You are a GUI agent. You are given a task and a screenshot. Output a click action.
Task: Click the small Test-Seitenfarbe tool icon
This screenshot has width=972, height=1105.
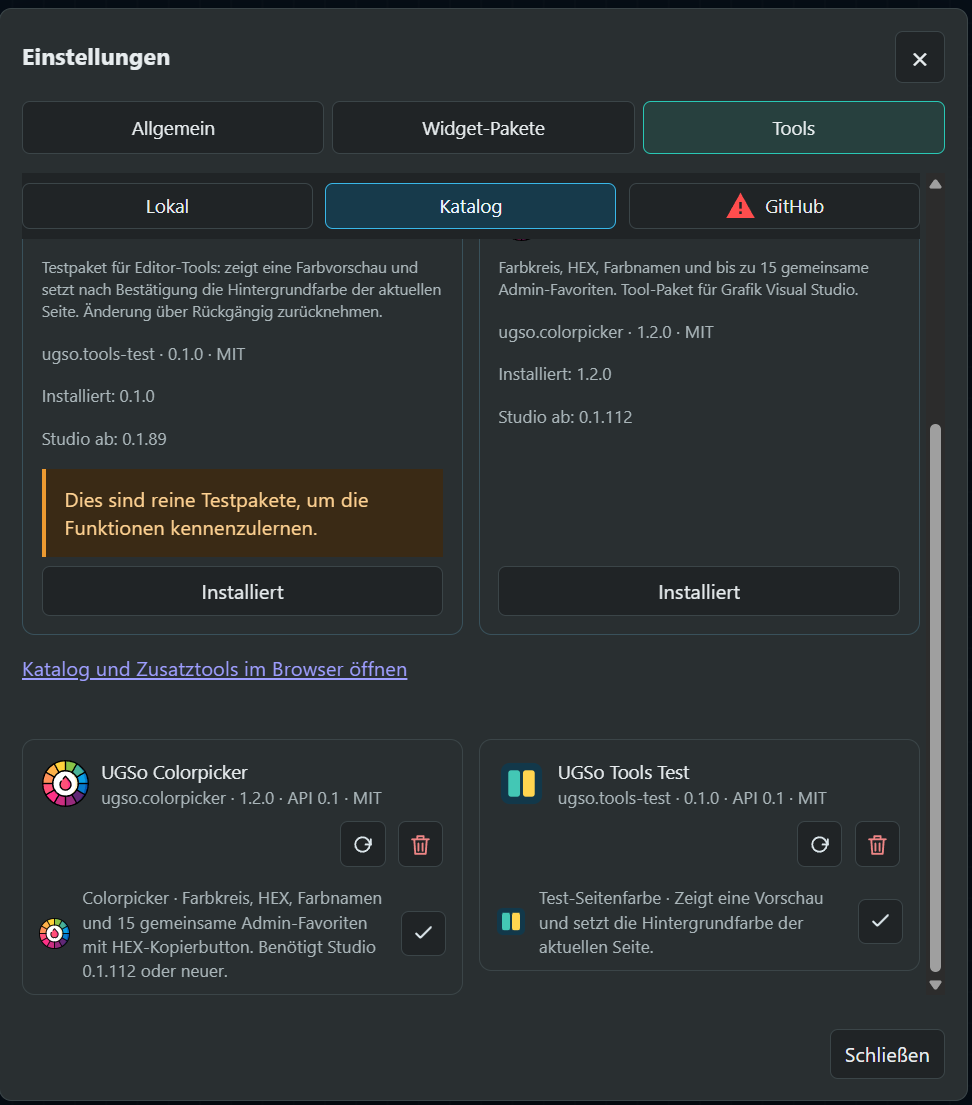coord(511,922)
